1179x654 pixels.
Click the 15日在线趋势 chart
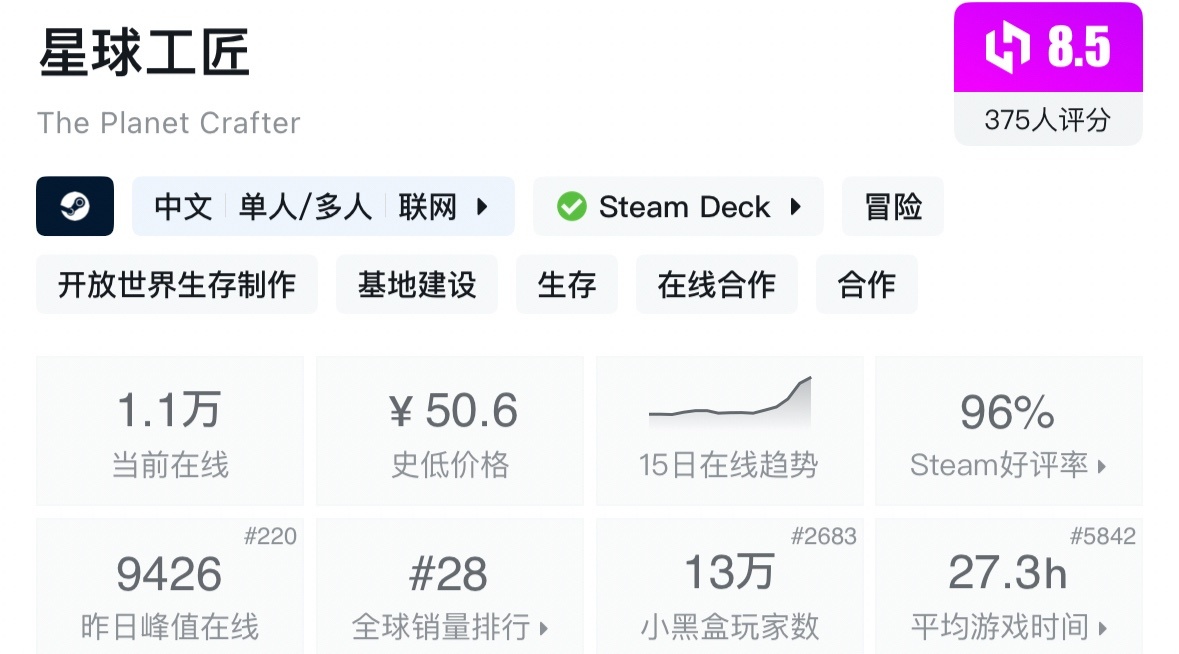[729, 430]
